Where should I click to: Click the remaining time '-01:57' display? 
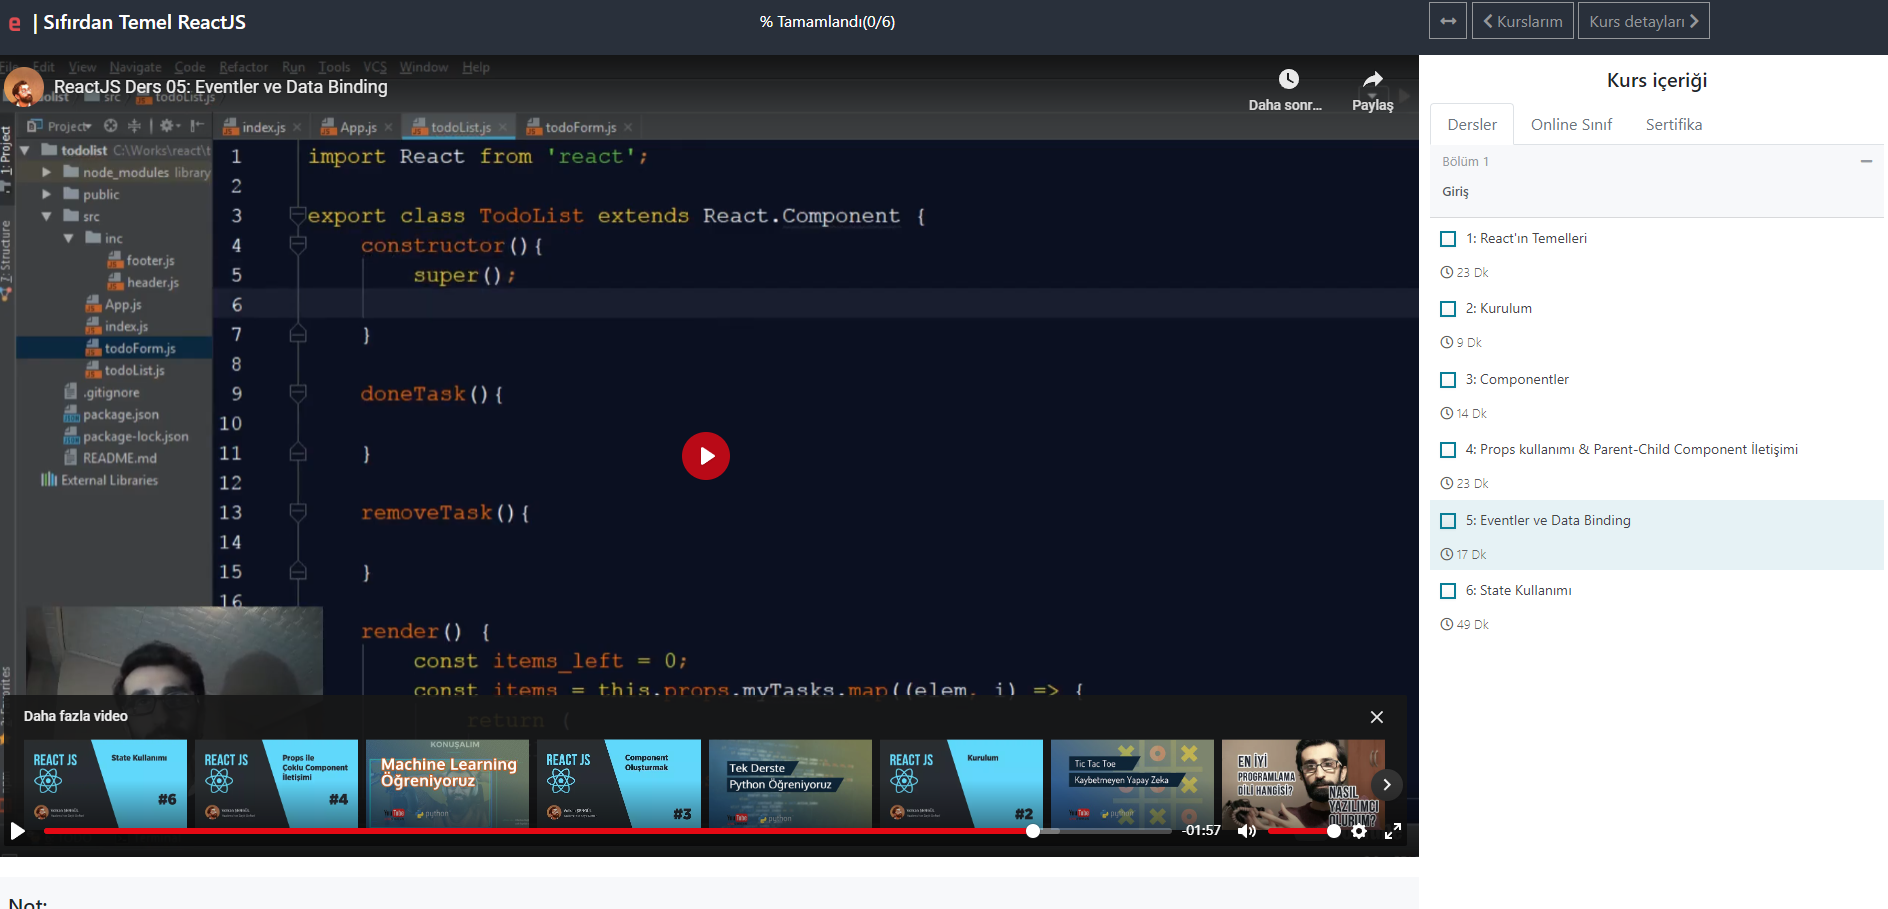tap(1201, 831)
